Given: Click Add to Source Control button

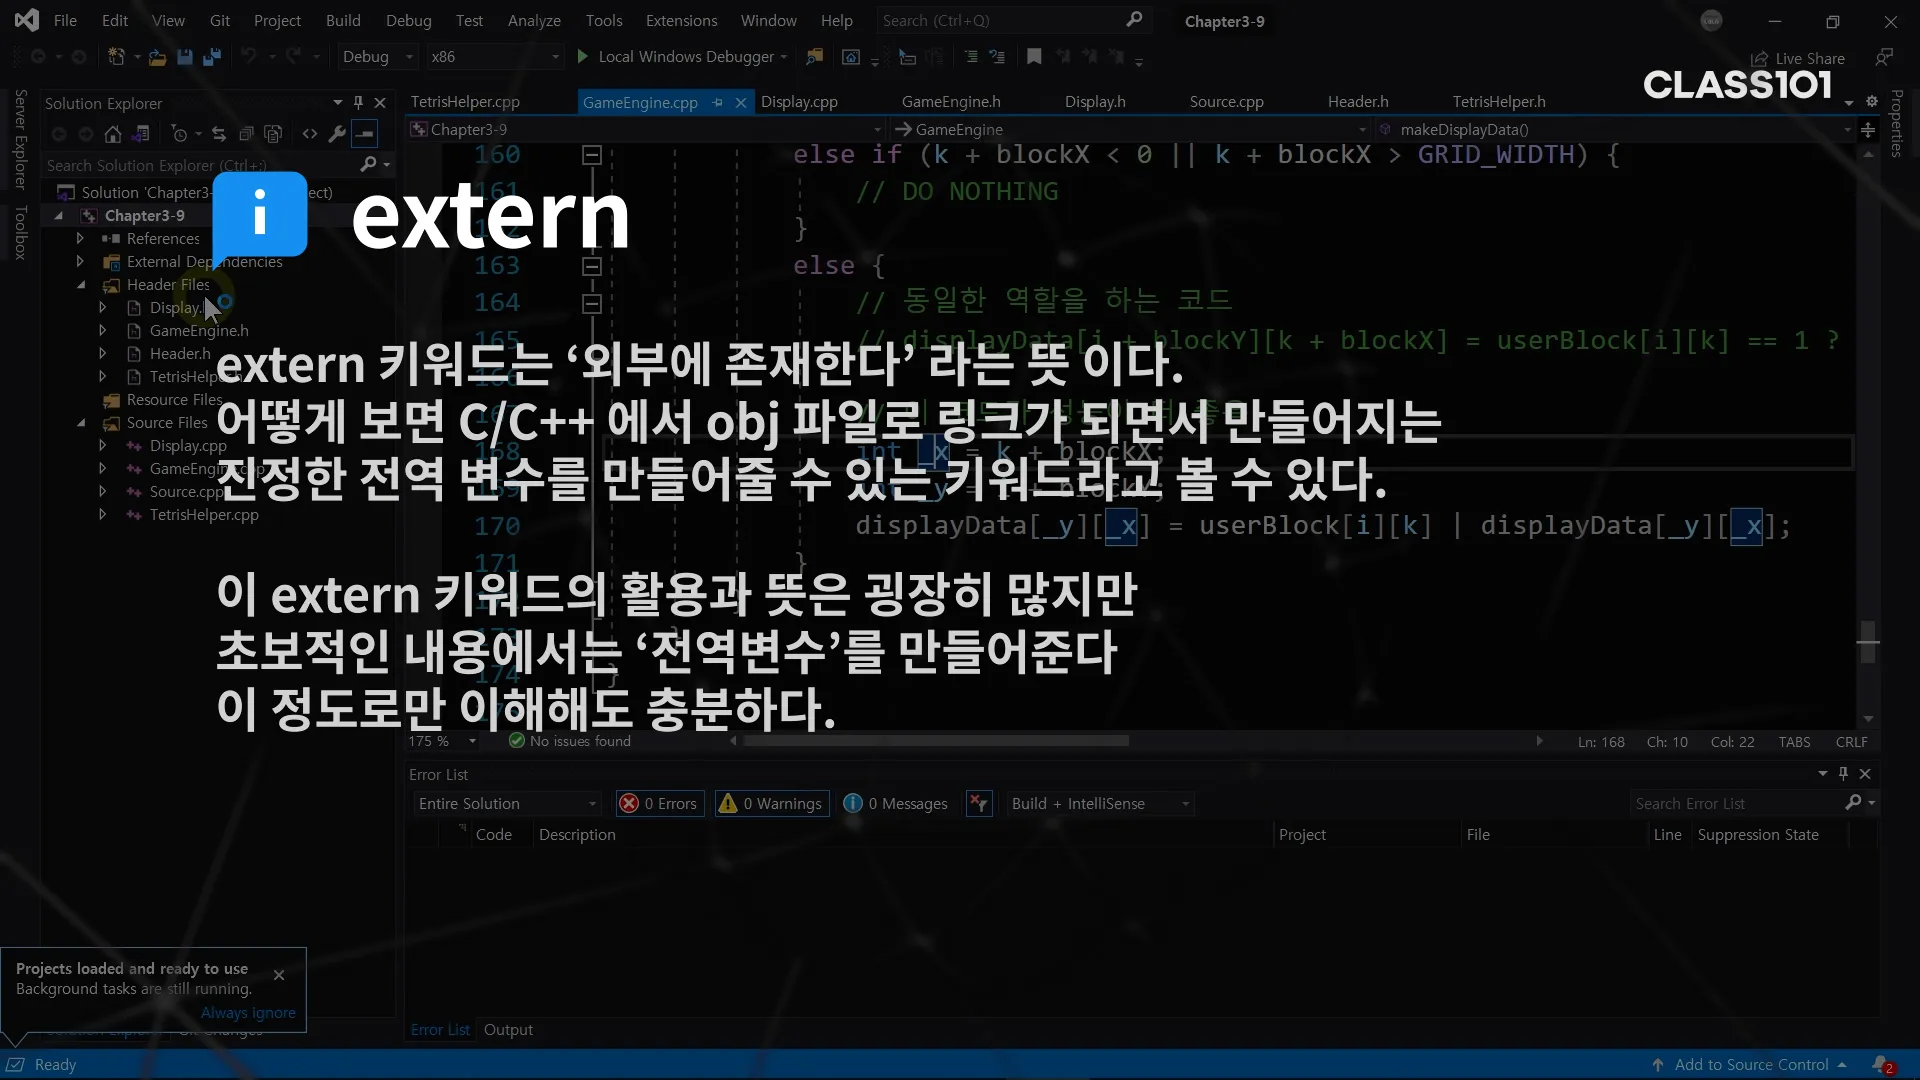Looking at the screenshot, I should [x=1750, y=1065].
